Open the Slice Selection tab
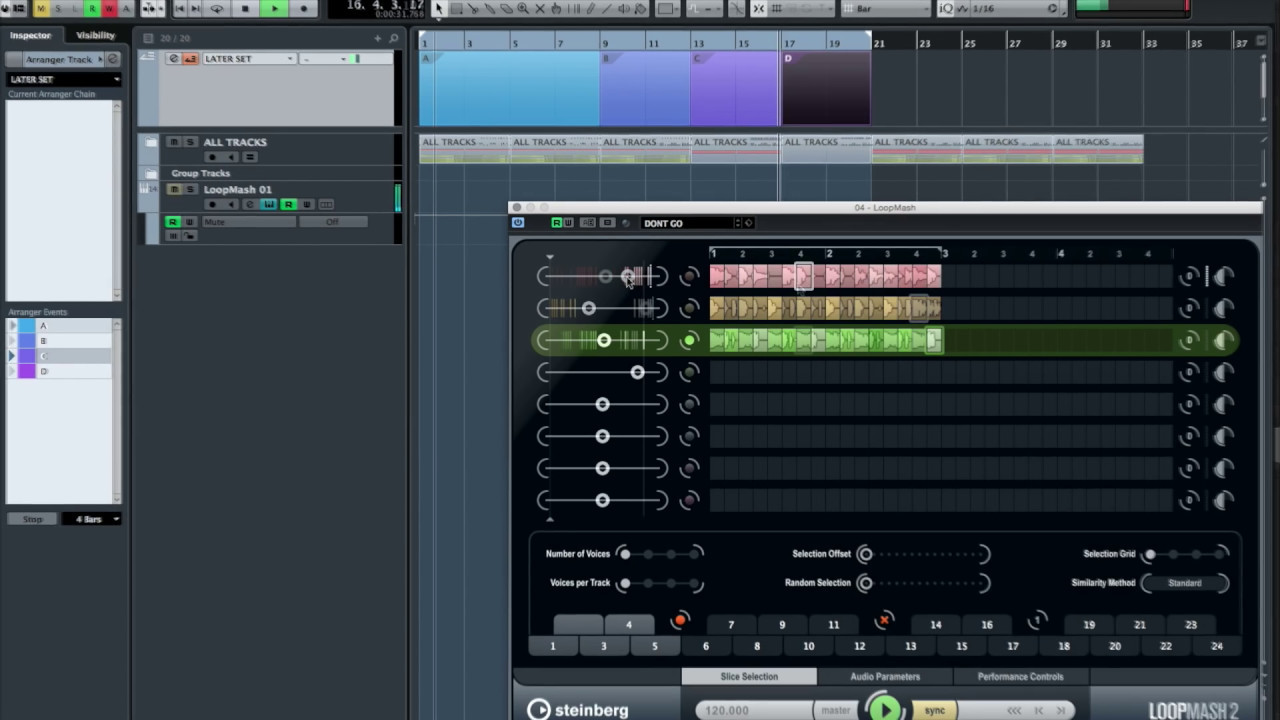 [749, 677]
